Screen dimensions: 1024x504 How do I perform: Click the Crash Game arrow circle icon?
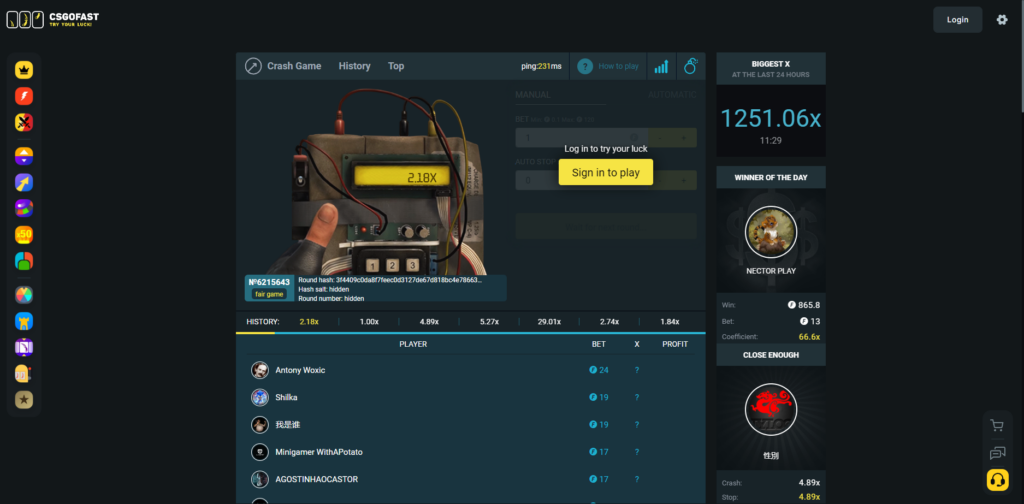pyautogui.click(x=253, y=66)
